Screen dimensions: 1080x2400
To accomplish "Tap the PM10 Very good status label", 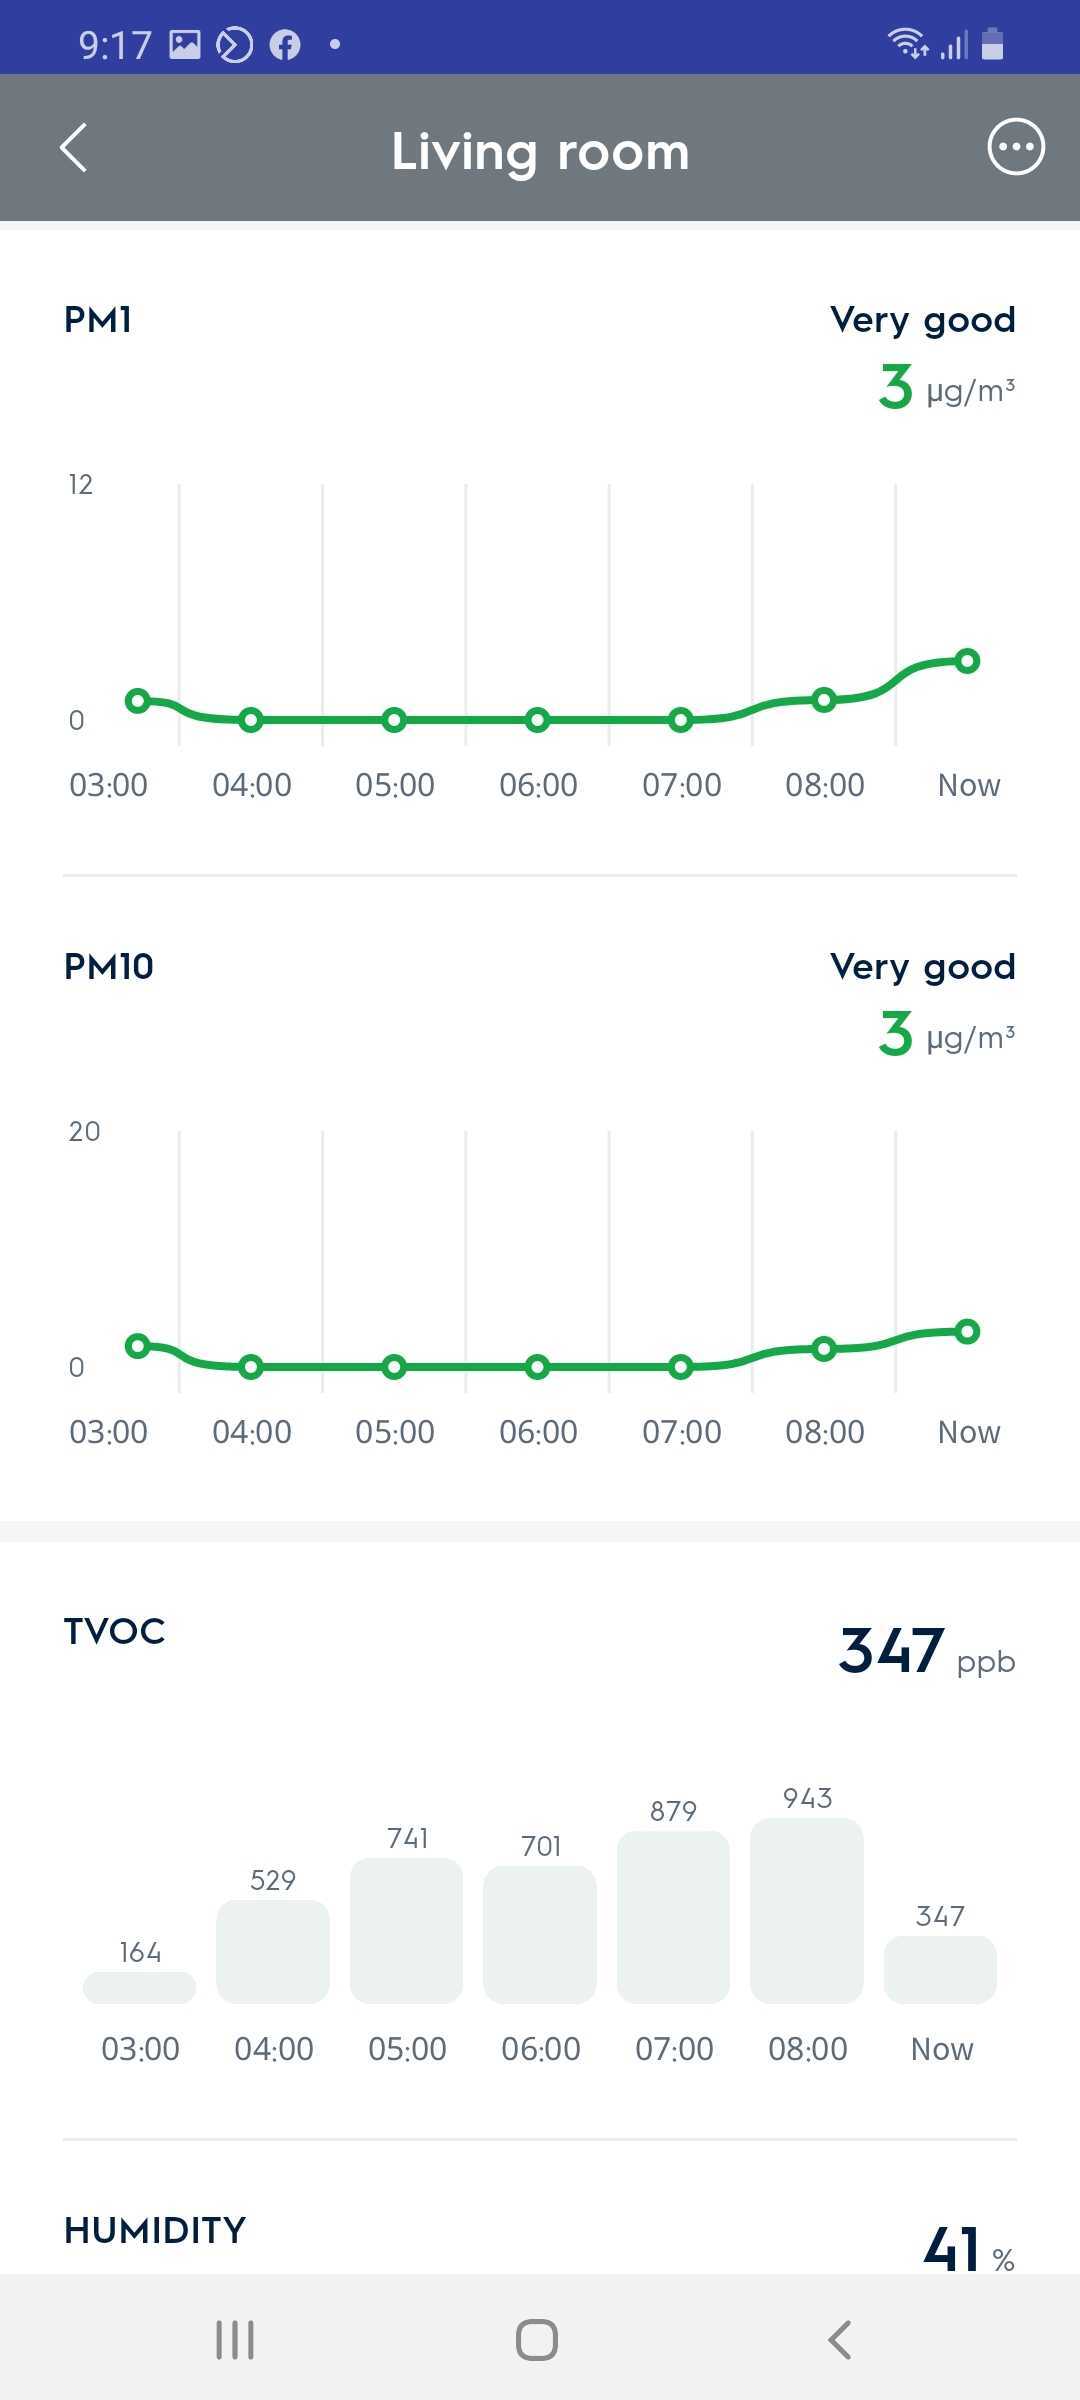I will 922,967.
